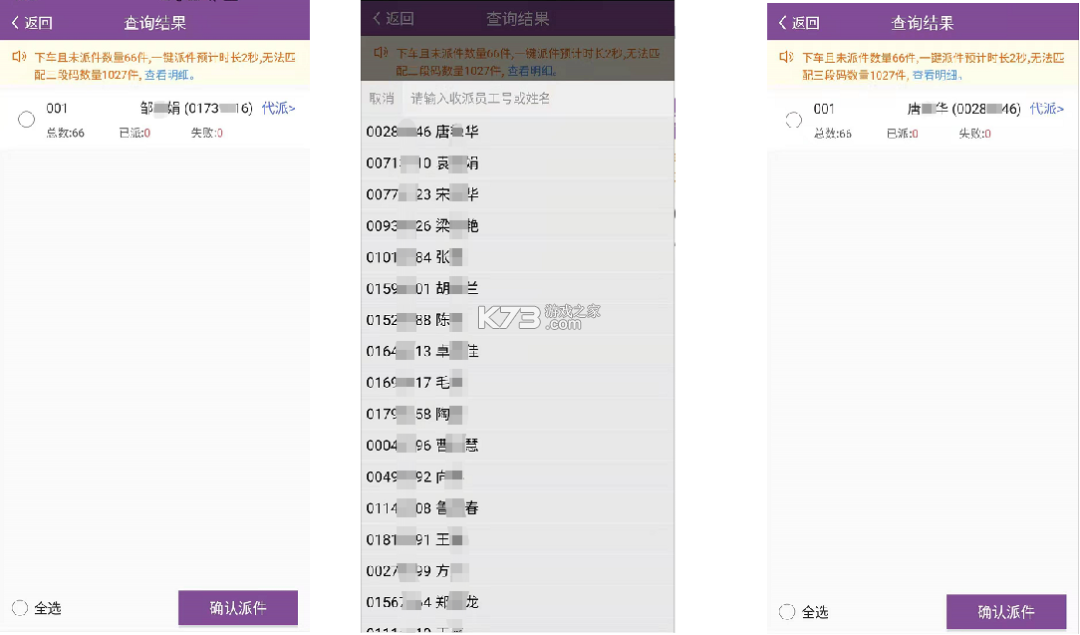Tap the 返回 label in the left navigation bar
The width and height of the screenshot is (1080, 635).
pyautogui.click(x=40, y=21)
